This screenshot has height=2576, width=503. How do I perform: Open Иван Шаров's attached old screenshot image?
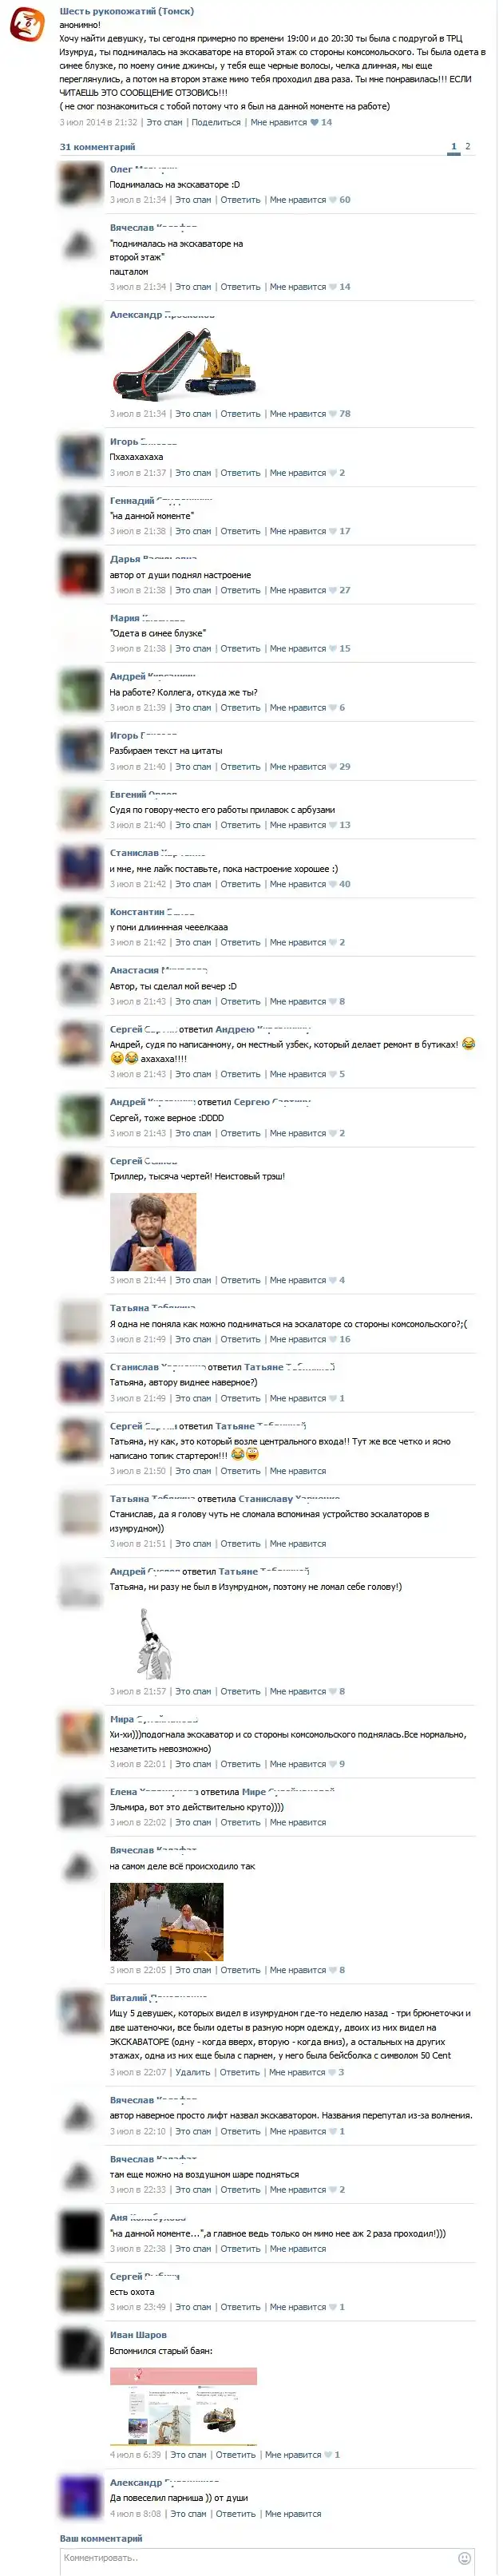click(x=183, y=2406)
